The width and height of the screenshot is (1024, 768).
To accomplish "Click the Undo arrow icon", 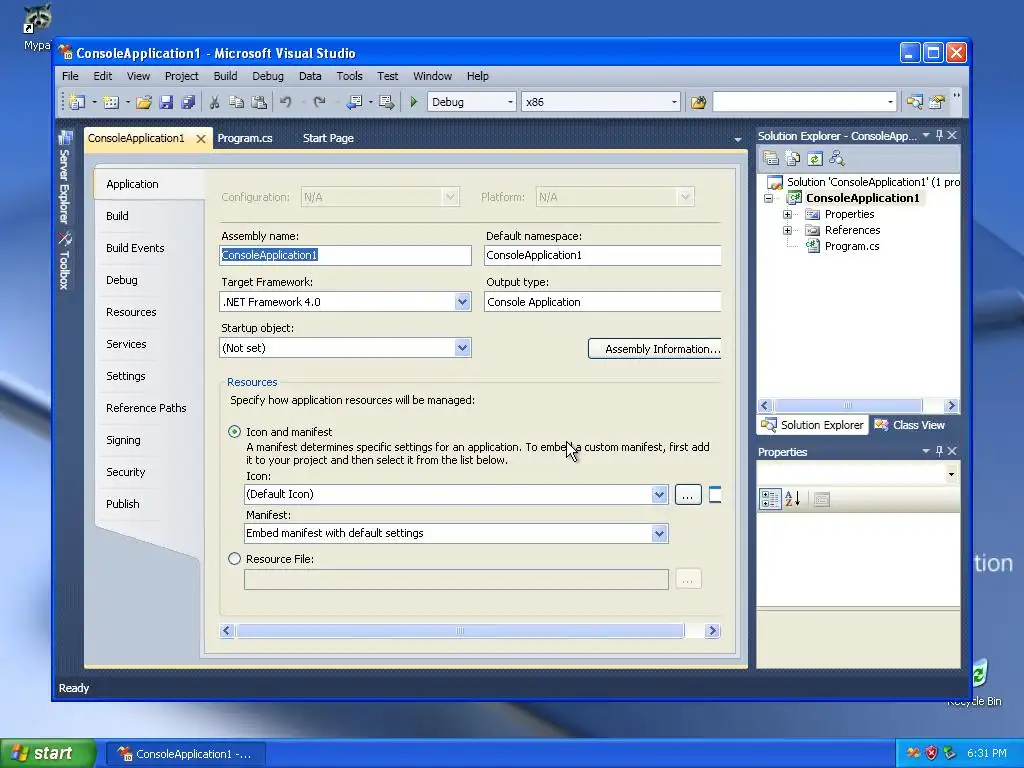I will pos(285,102).
